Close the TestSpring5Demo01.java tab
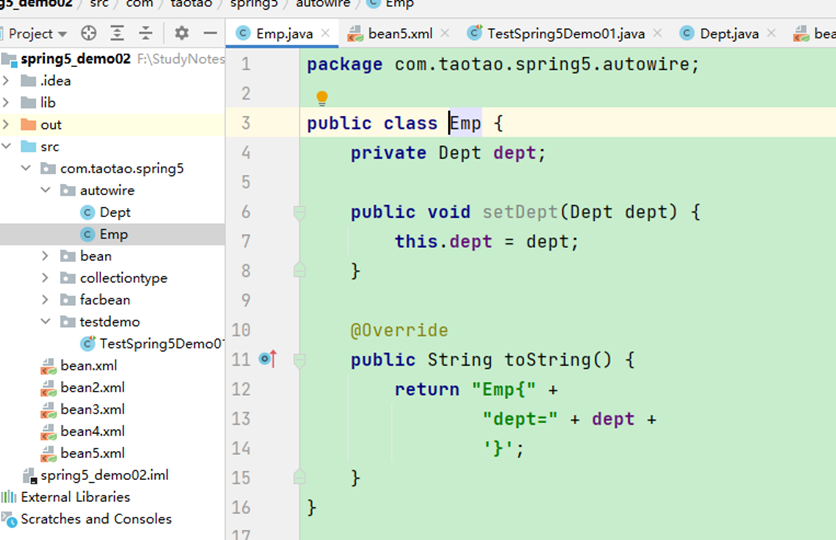This screenshot has width=836, height=540. point(657,34)
